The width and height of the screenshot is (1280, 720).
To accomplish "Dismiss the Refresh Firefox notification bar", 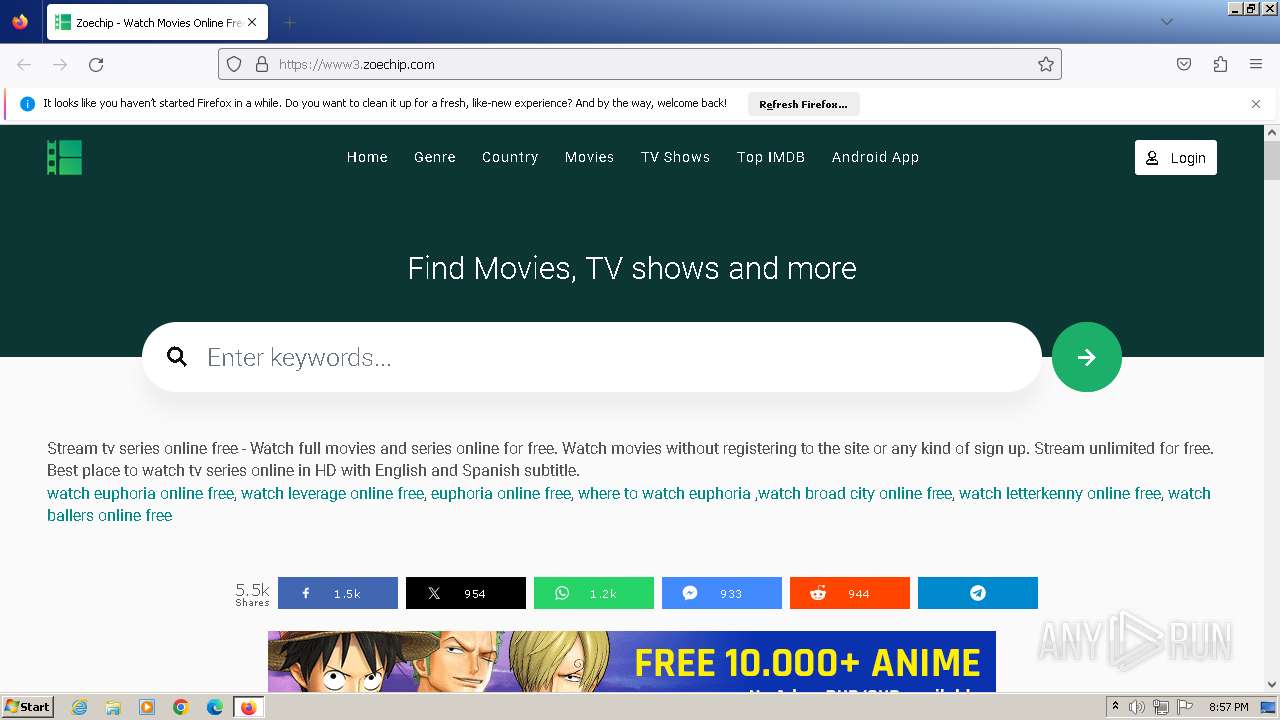I will 1256,104.
